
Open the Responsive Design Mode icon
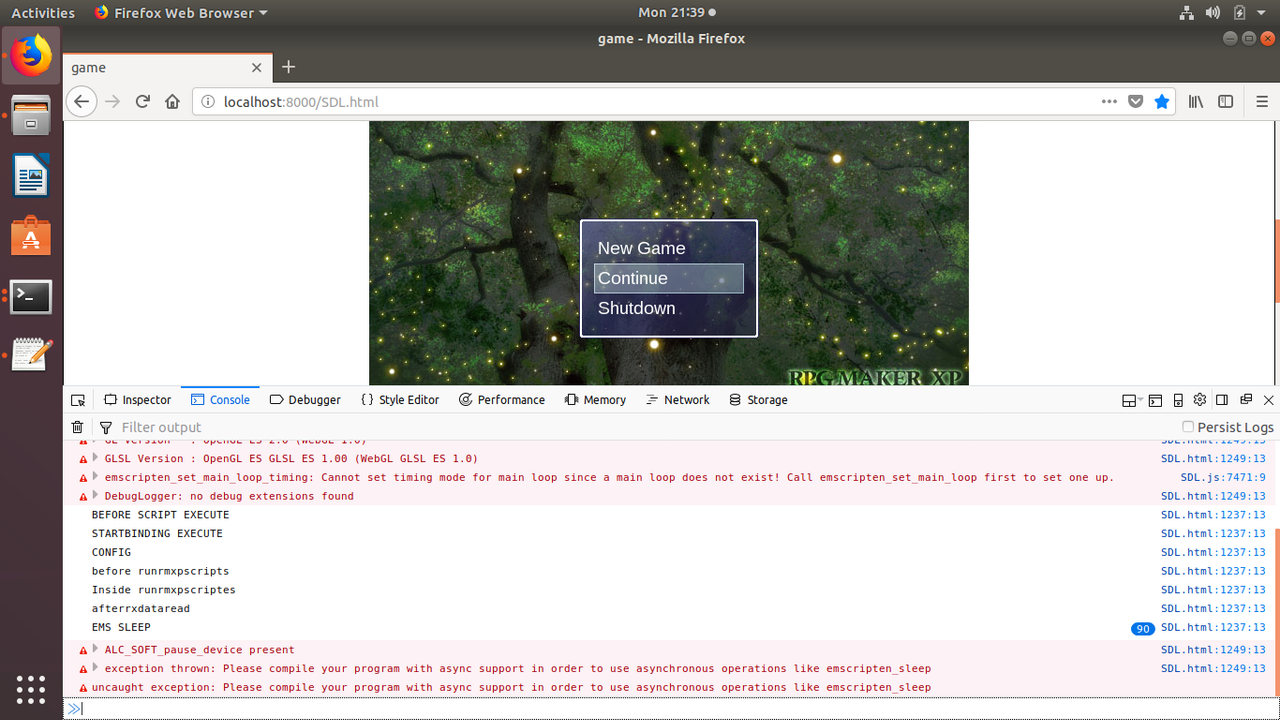point(1178,400)
